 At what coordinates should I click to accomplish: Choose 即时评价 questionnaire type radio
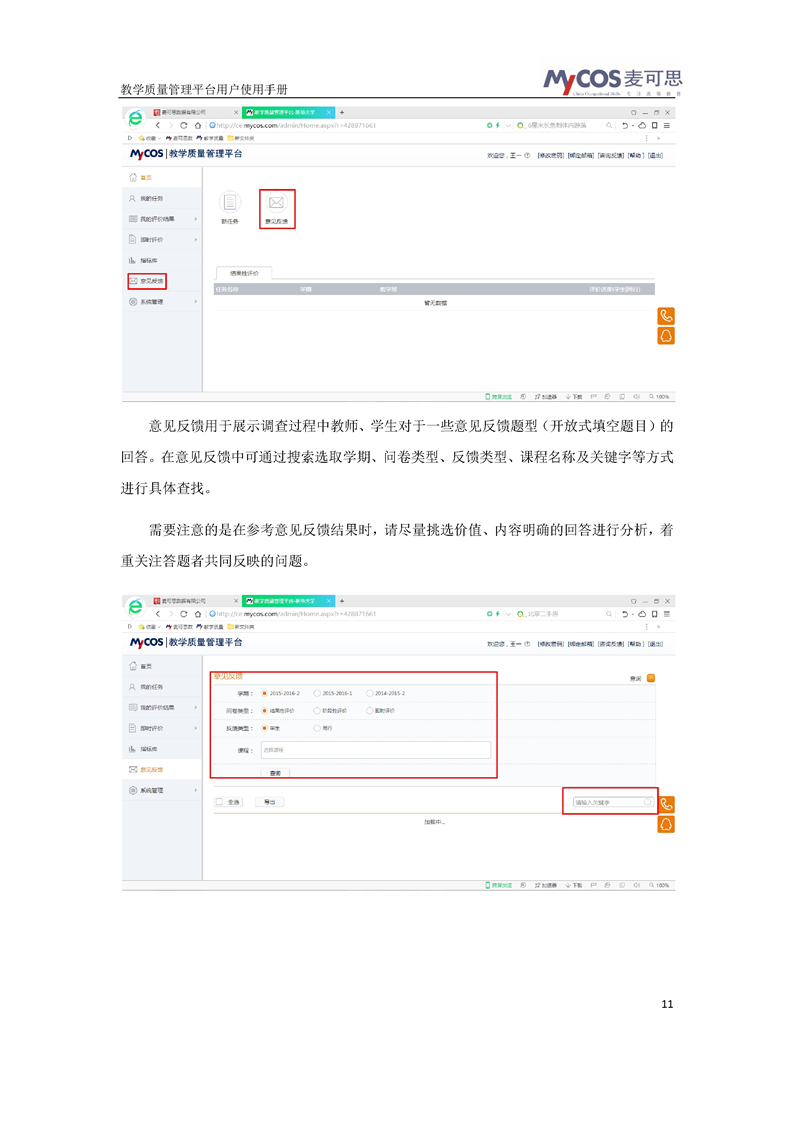[x=369, y=711]
